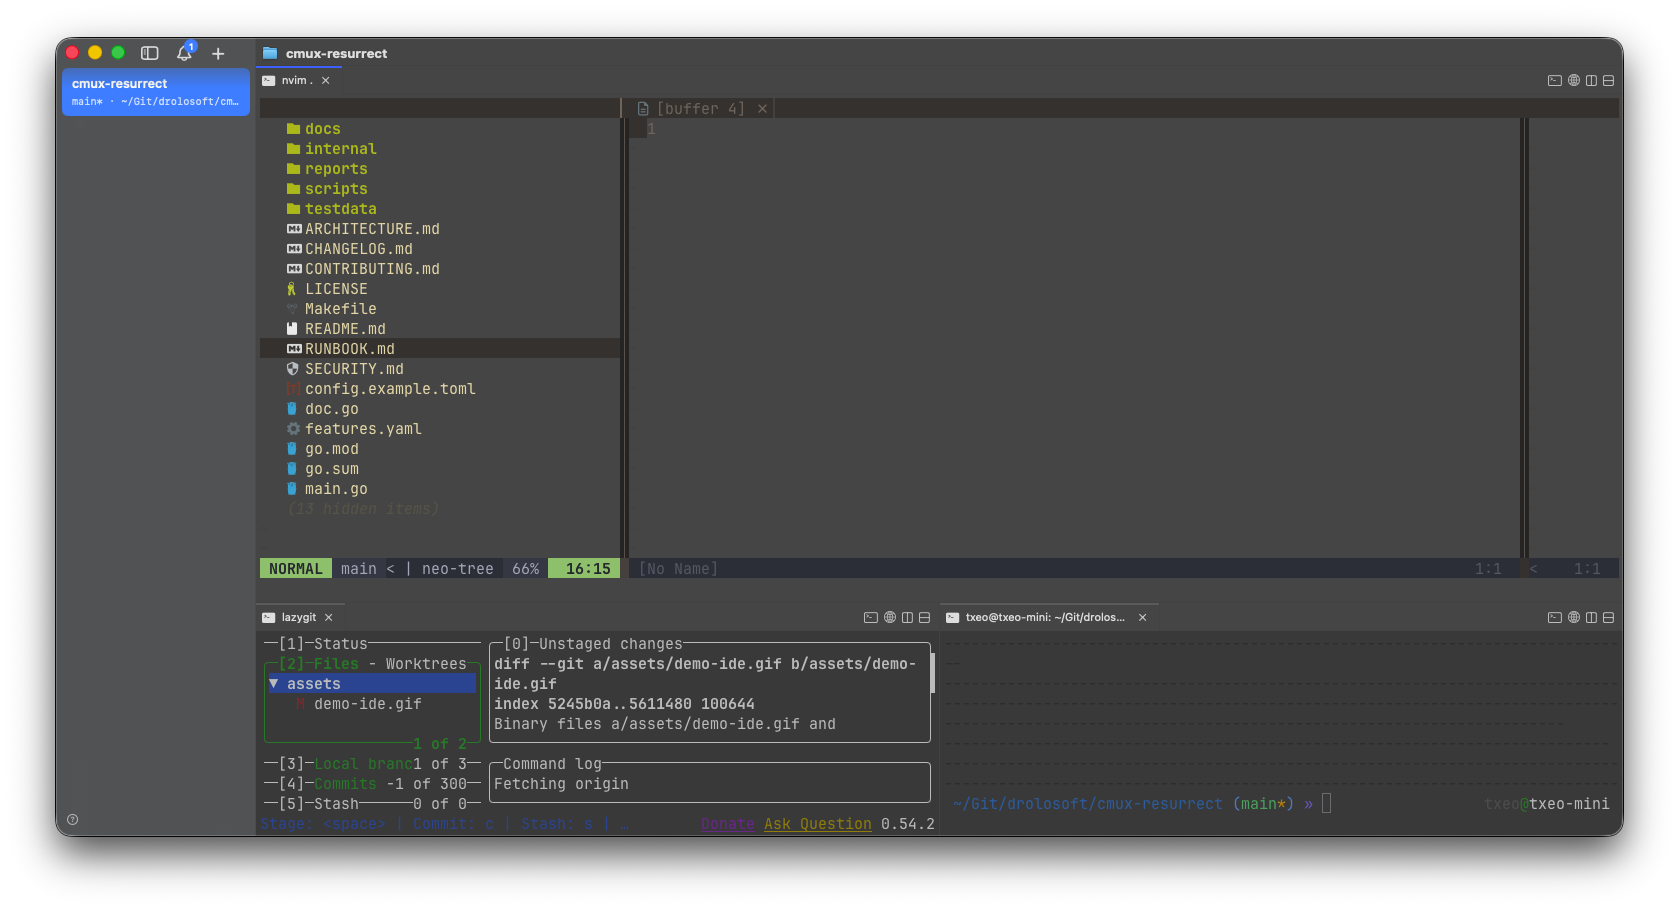1679x910 pixels.
Task: Split bottom-right pane side by side
Action: [1591, 618]
